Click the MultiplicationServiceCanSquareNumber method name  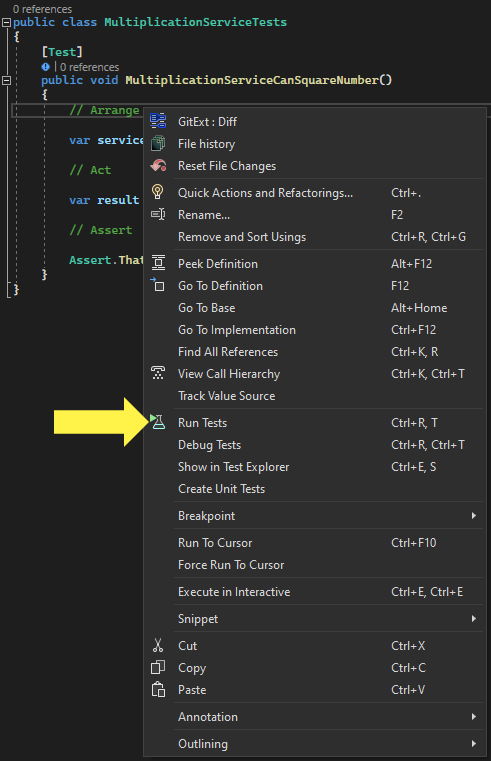252,80
